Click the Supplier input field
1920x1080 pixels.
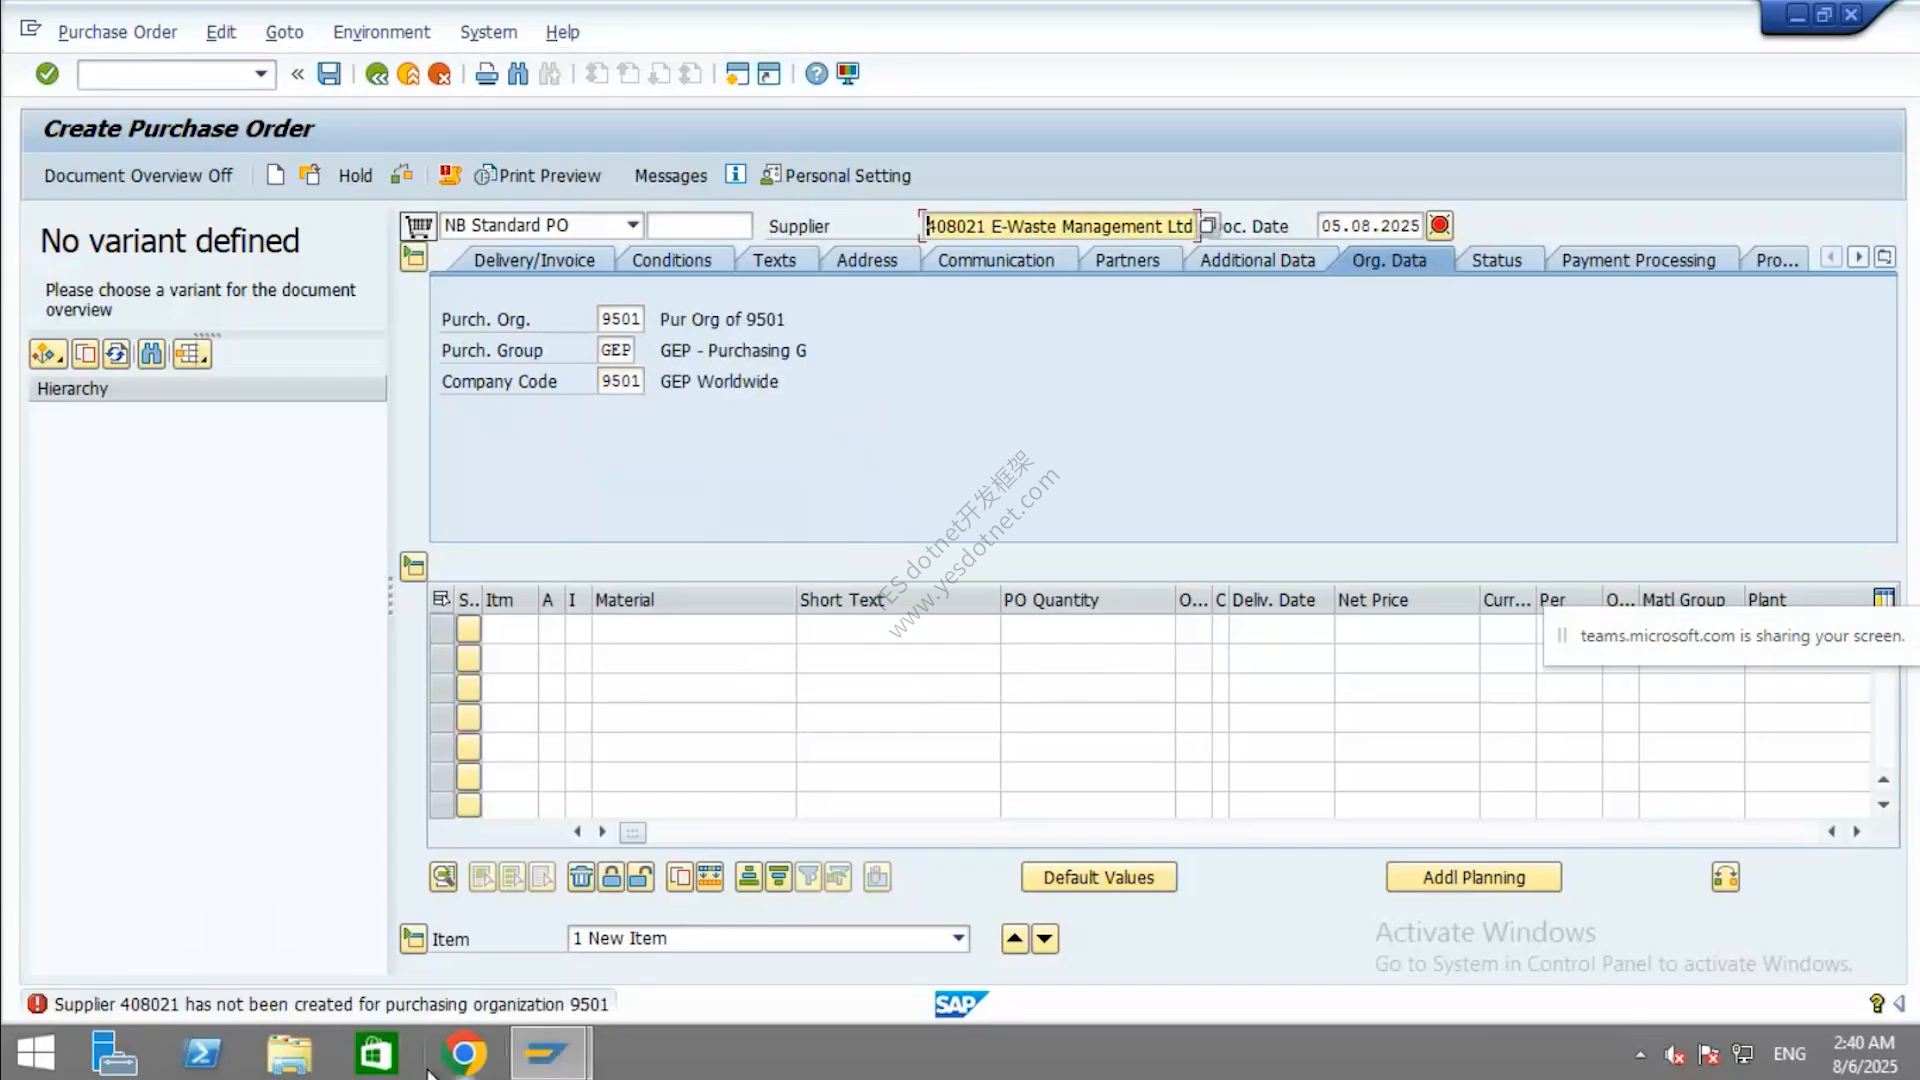coord(1059,226)
